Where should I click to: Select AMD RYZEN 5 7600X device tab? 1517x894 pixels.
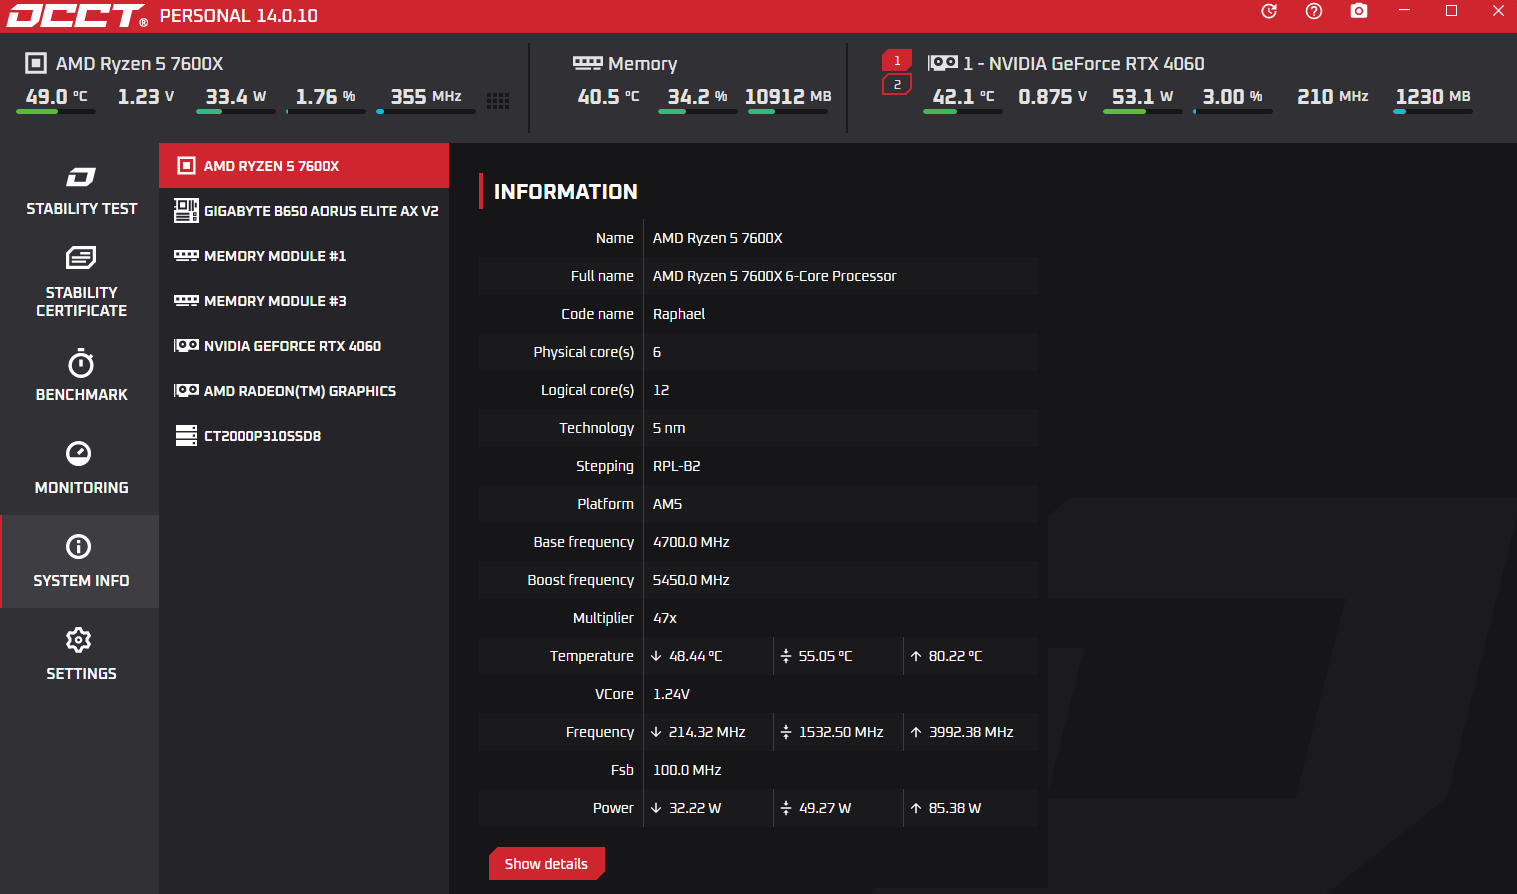tap(304, 166)
